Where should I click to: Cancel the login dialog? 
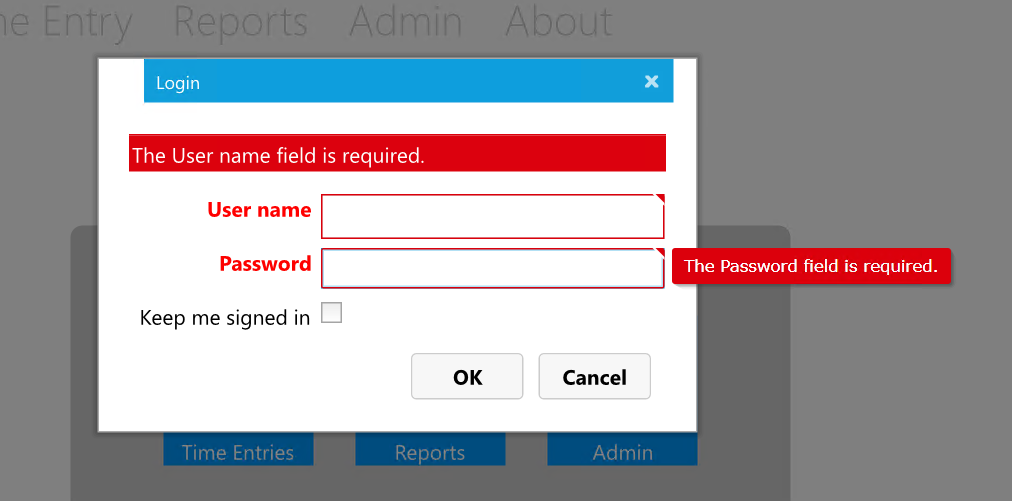coord(594,376)
